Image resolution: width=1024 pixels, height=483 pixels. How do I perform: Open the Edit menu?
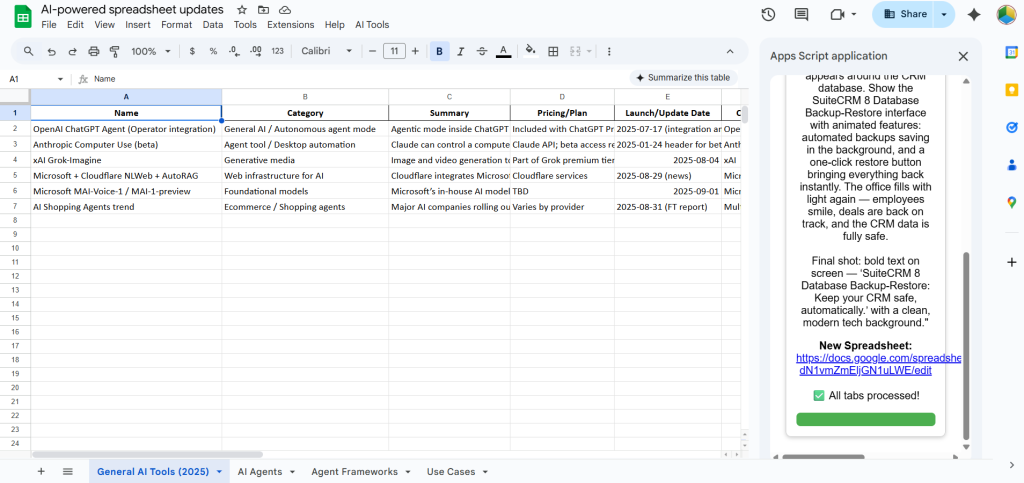(75, 25)
